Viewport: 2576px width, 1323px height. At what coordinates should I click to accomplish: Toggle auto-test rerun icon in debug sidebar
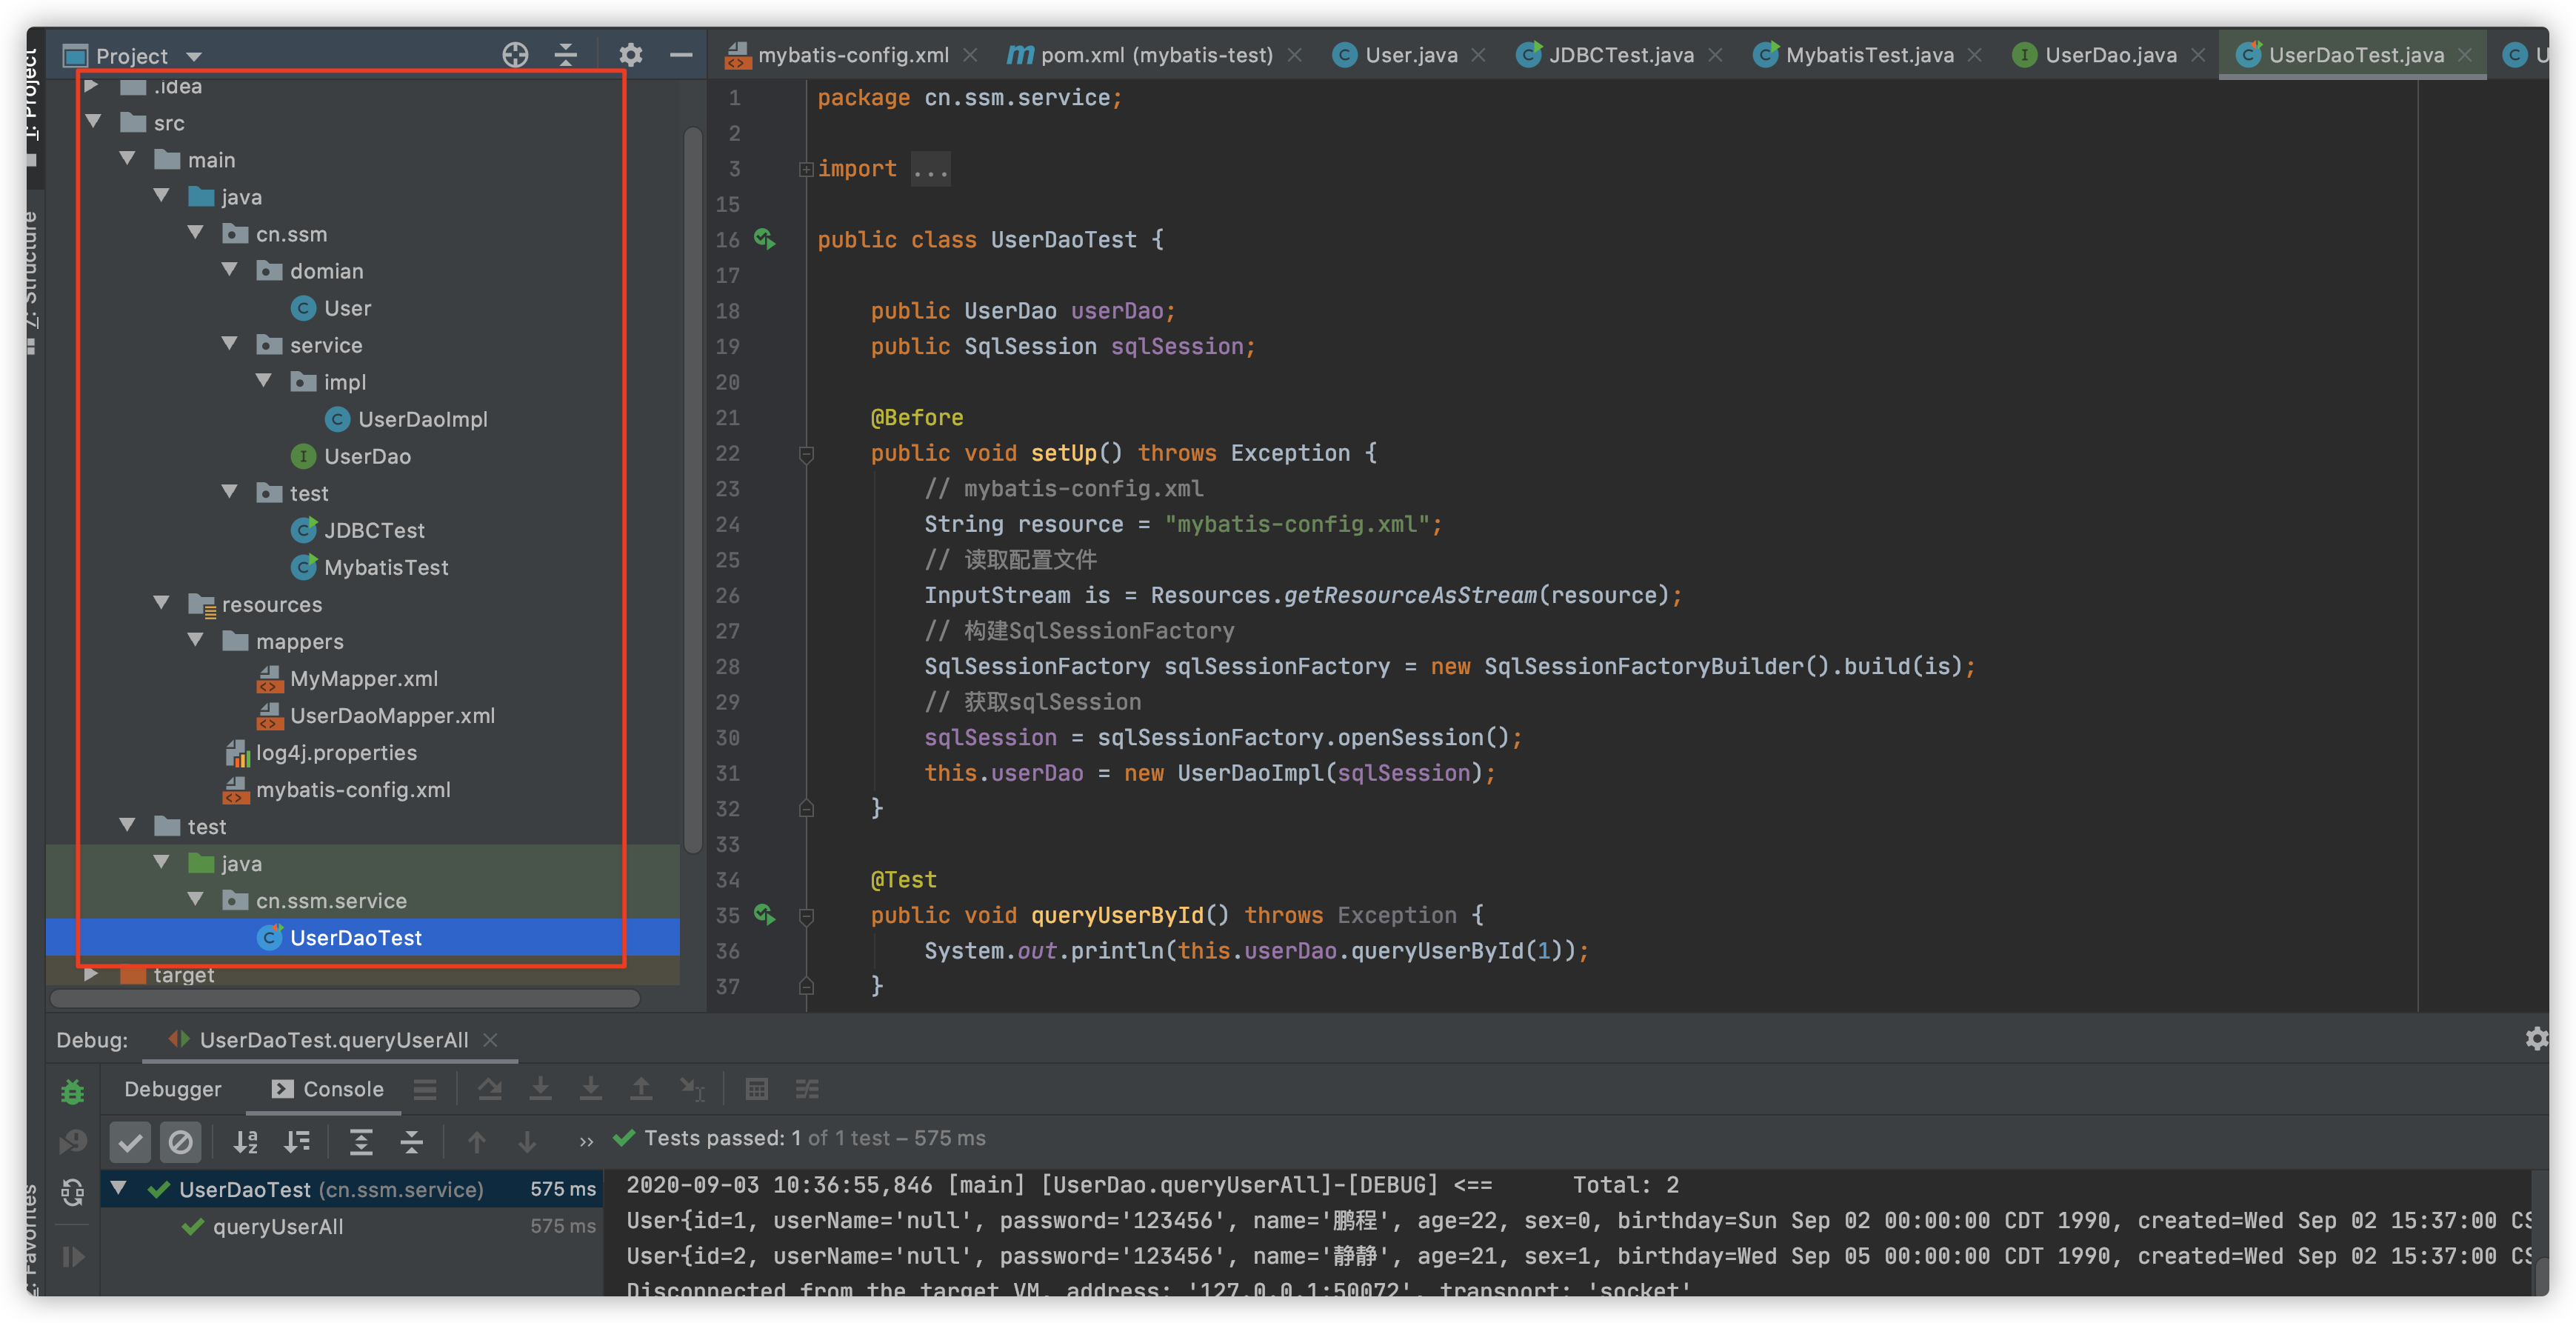(x=73, y=1191)
